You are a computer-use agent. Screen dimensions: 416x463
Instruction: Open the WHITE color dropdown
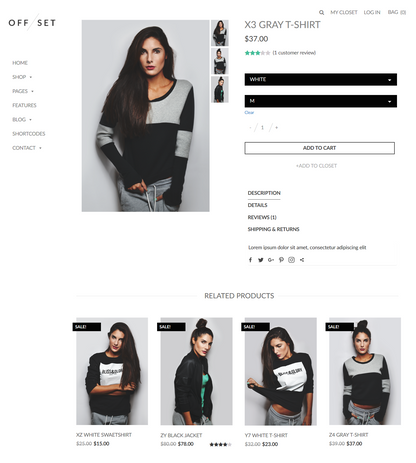321,79
